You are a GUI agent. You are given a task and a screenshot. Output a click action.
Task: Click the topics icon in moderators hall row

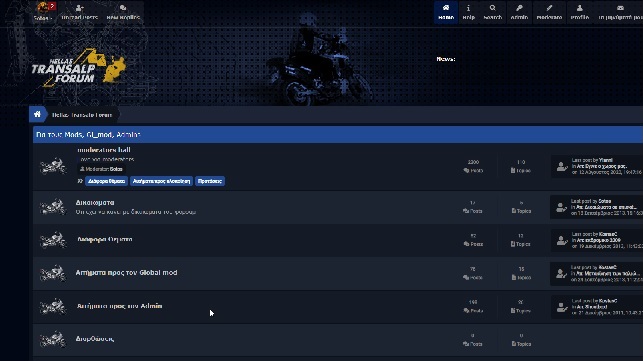click(x=513, y=171)
